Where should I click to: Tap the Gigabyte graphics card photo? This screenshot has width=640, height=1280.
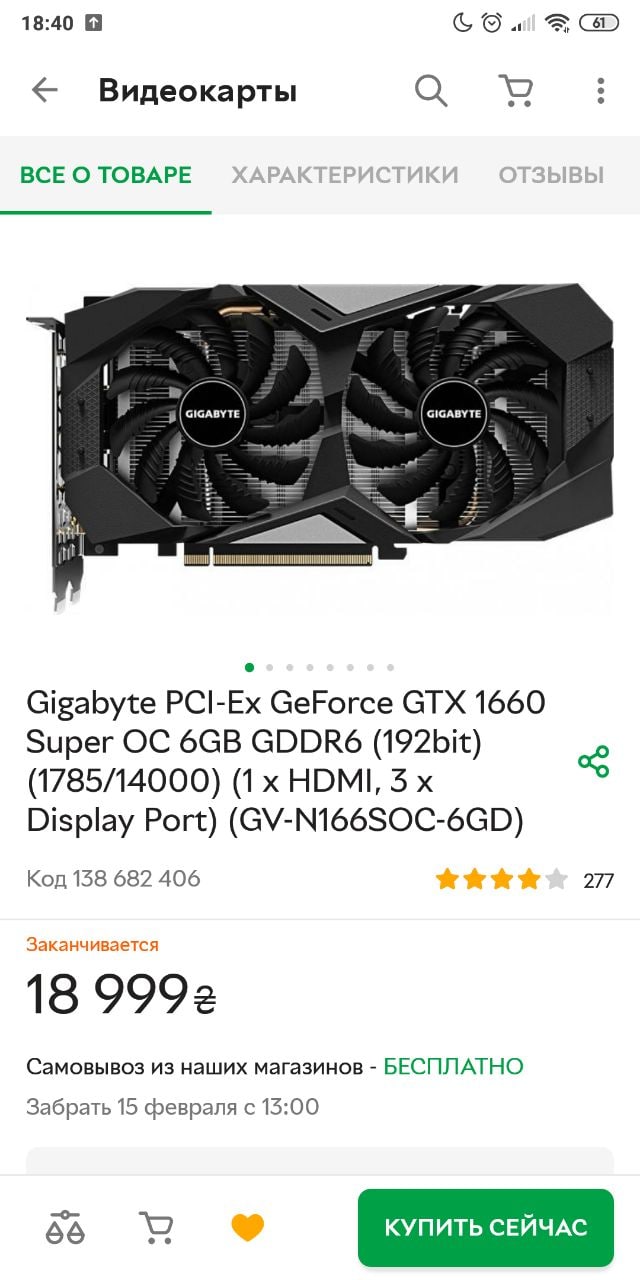click(320, 447)
